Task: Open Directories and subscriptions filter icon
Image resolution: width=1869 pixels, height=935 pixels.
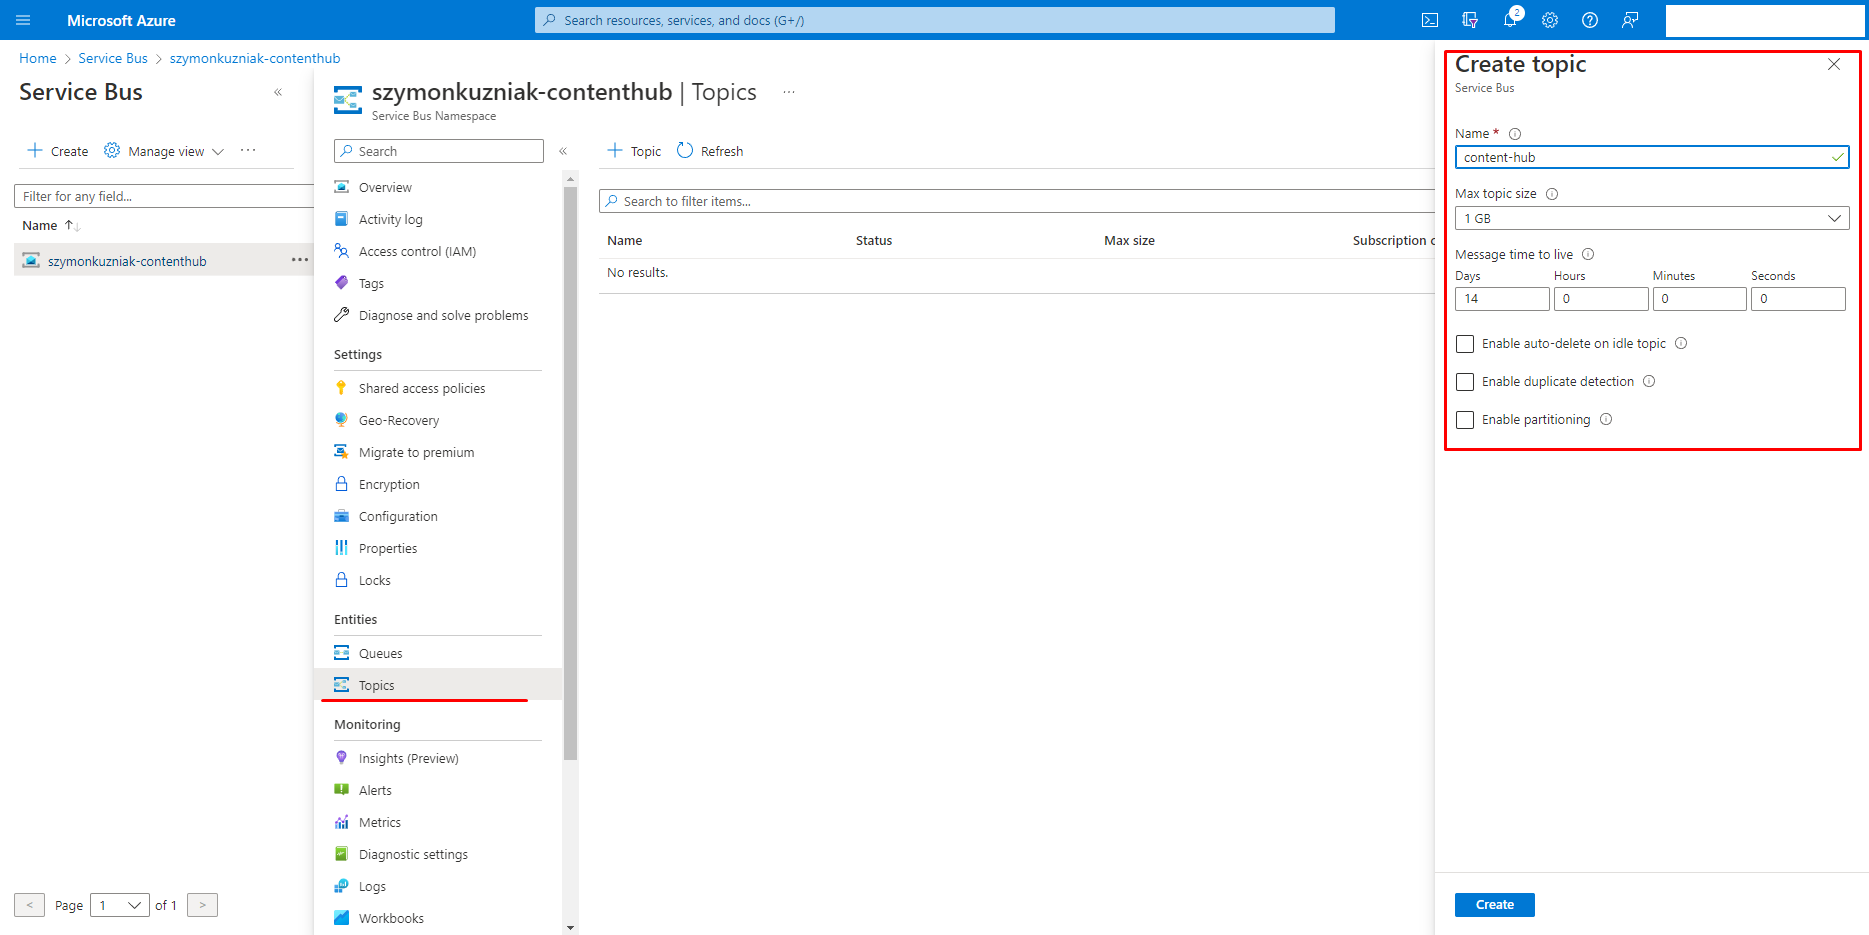Action: (1470, 20)
